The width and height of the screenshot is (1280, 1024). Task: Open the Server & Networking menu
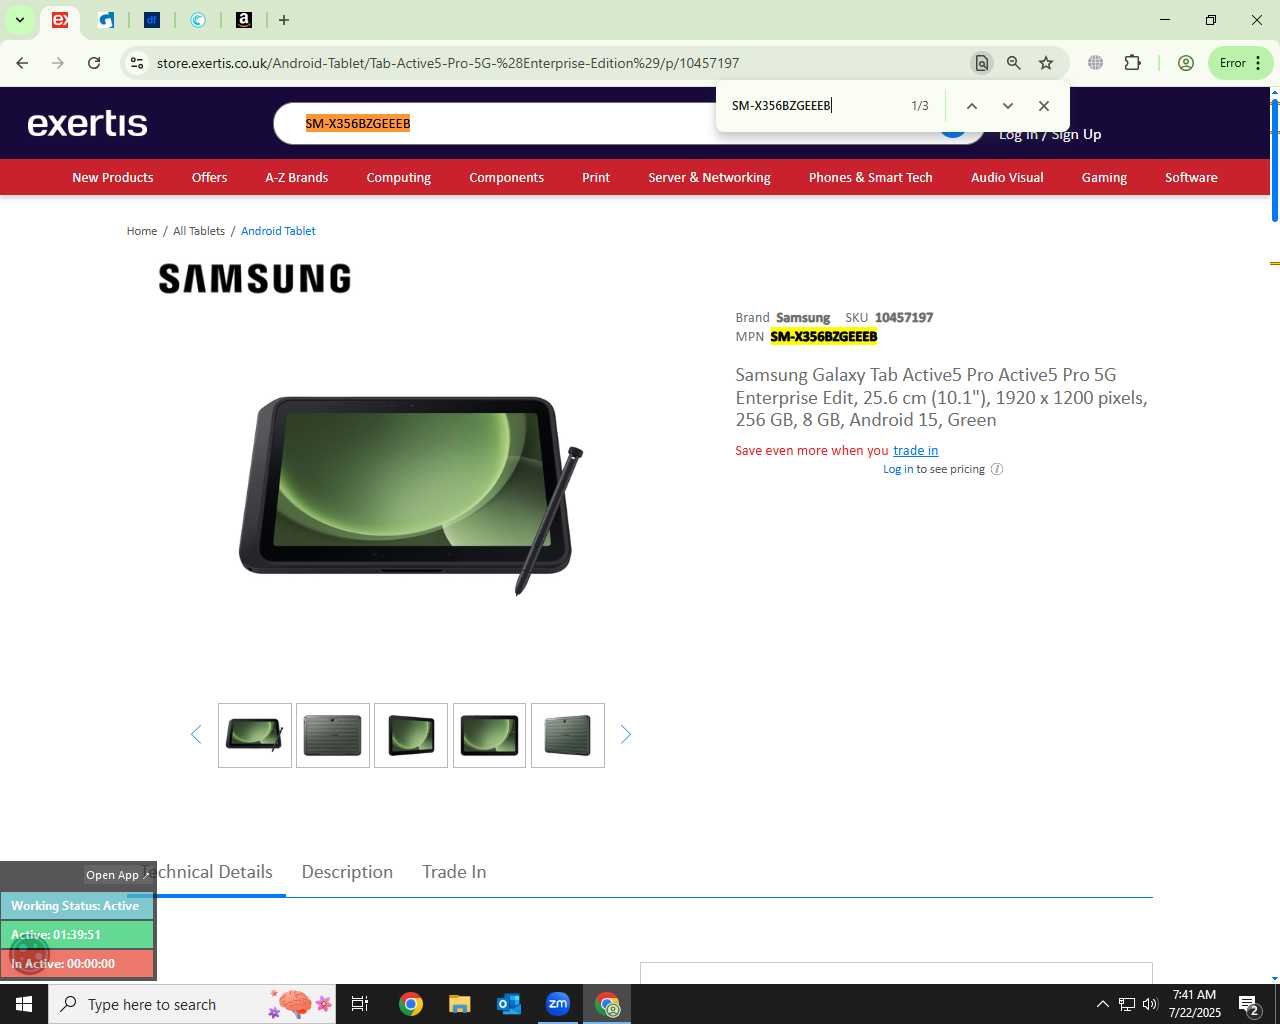click(709, 178)
